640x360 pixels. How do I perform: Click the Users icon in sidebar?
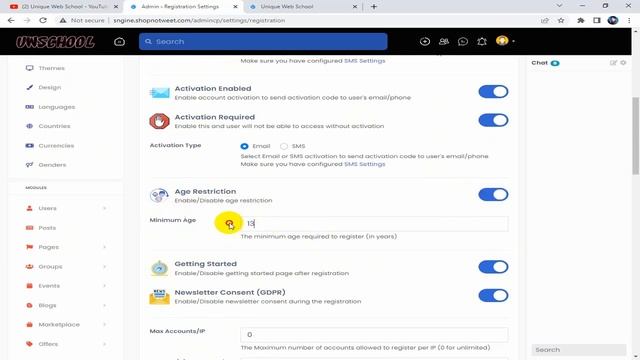point(29,208)
